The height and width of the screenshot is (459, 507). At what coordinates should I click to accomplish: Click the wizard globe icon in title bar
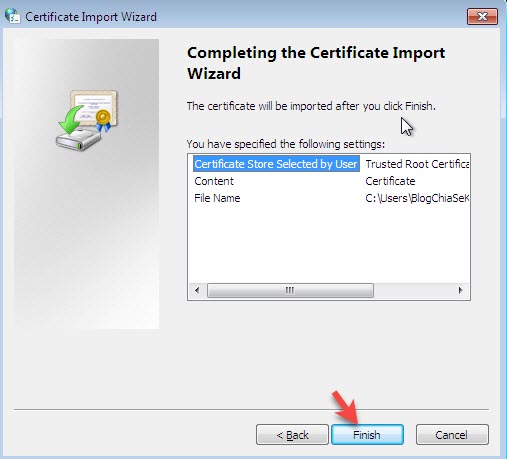tap(12, 16)
